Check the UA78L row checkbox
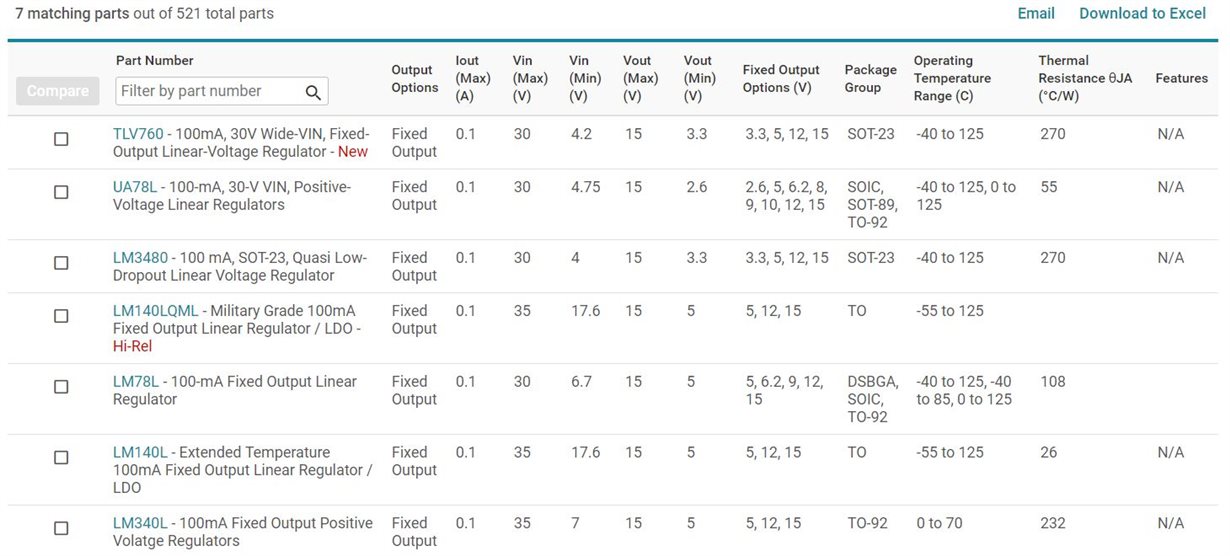This screenshot has width=1230, height=556. point(61,192)
